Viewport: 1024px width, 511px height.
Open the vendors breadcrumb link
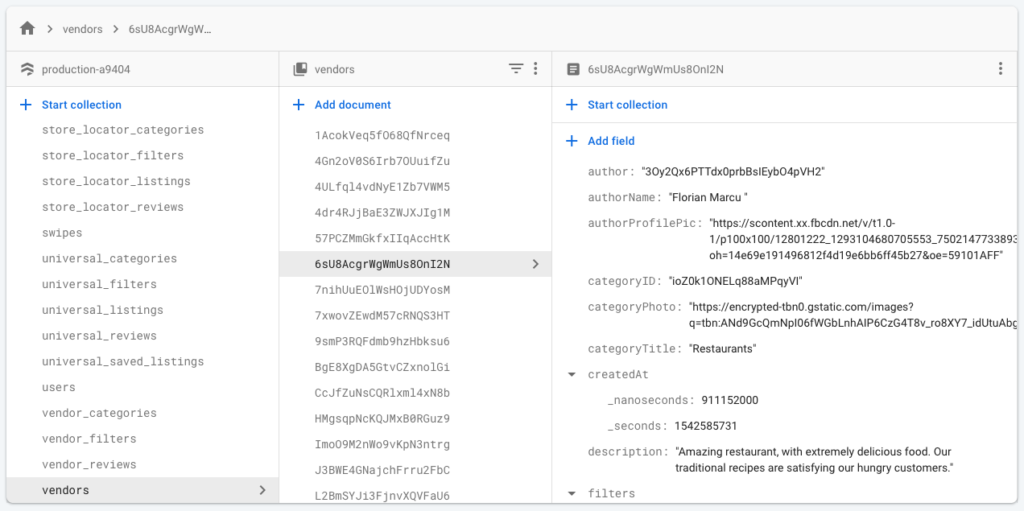(x=82, y=29)
